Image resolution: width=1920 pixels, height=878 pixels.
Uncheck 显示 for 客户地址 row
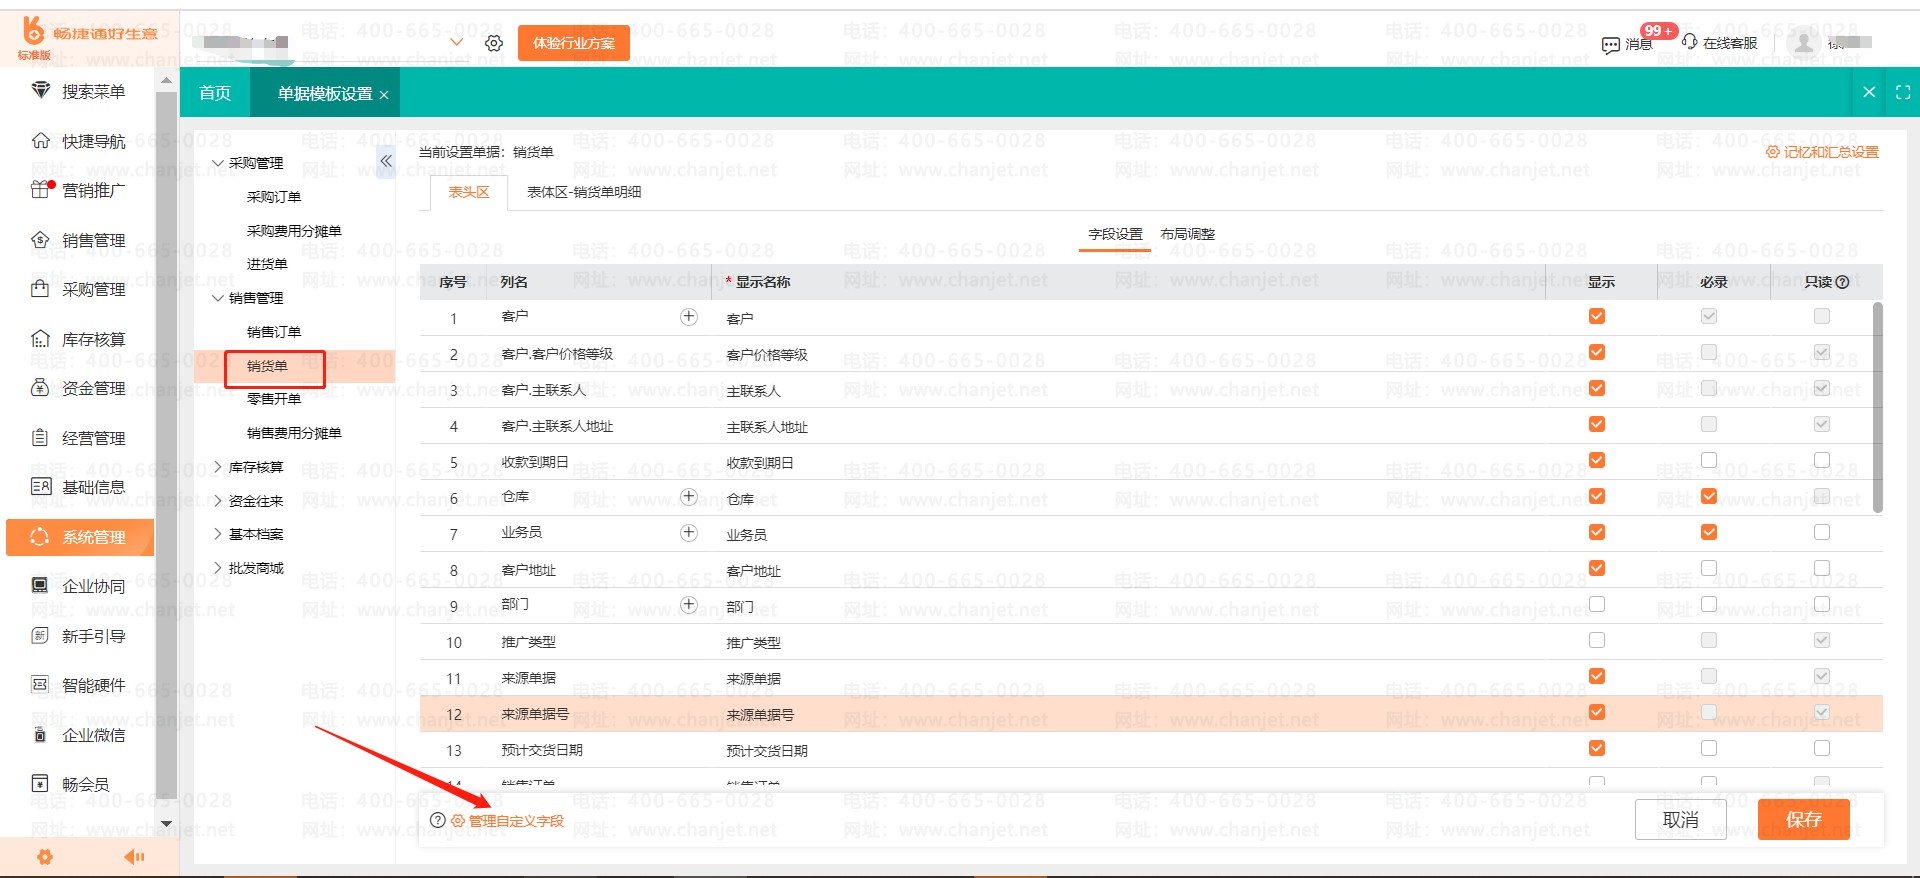pyautogui.click(x=1597, y=568)
